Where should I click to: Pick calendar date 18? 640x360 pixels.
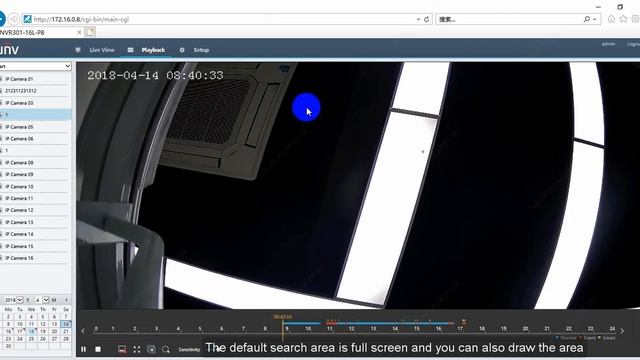tap(31, 331)
